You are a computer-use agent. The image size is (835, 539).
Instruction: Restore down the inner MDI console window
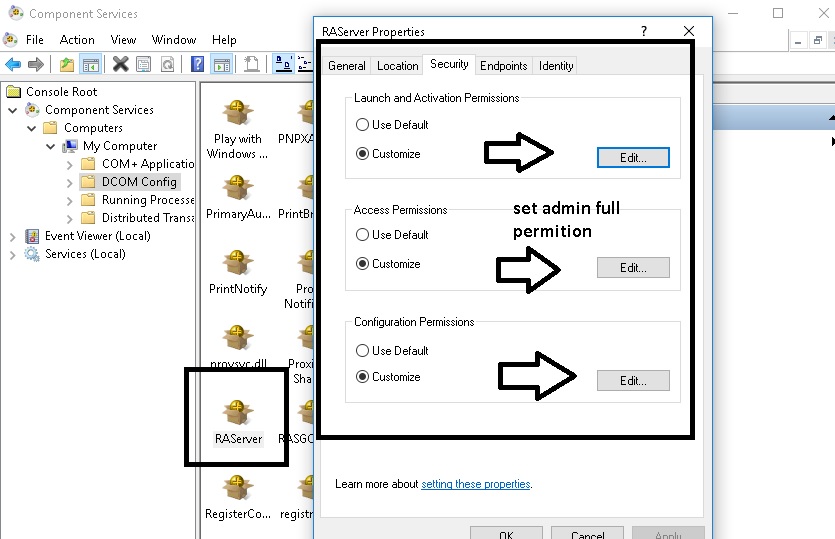817,41
